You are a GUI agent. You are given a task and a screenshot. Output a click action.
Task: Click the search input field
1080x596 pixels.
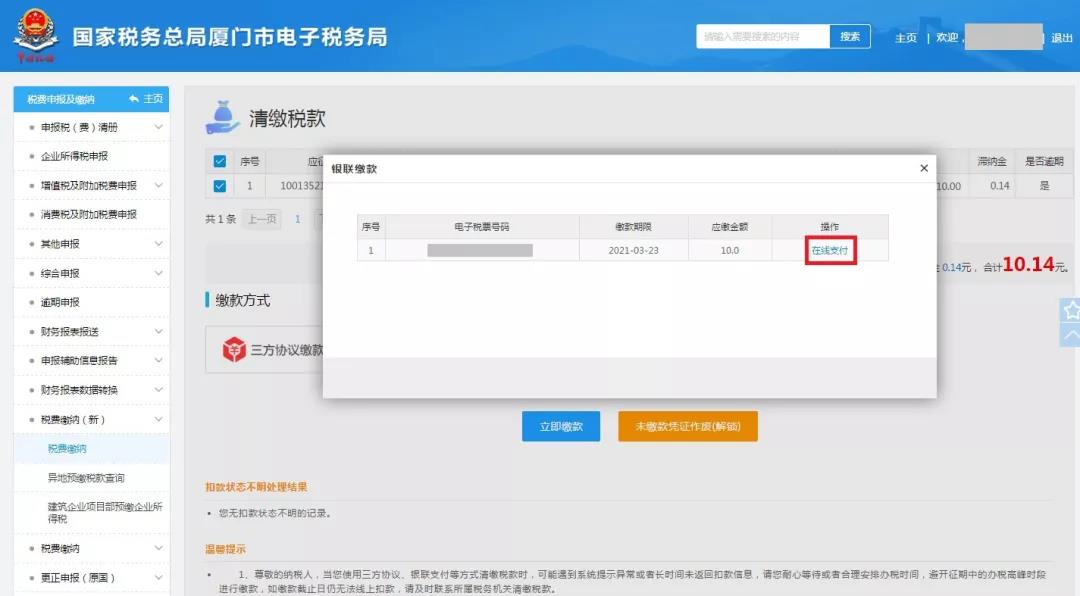pyautogui.click(x=762, y=37)
